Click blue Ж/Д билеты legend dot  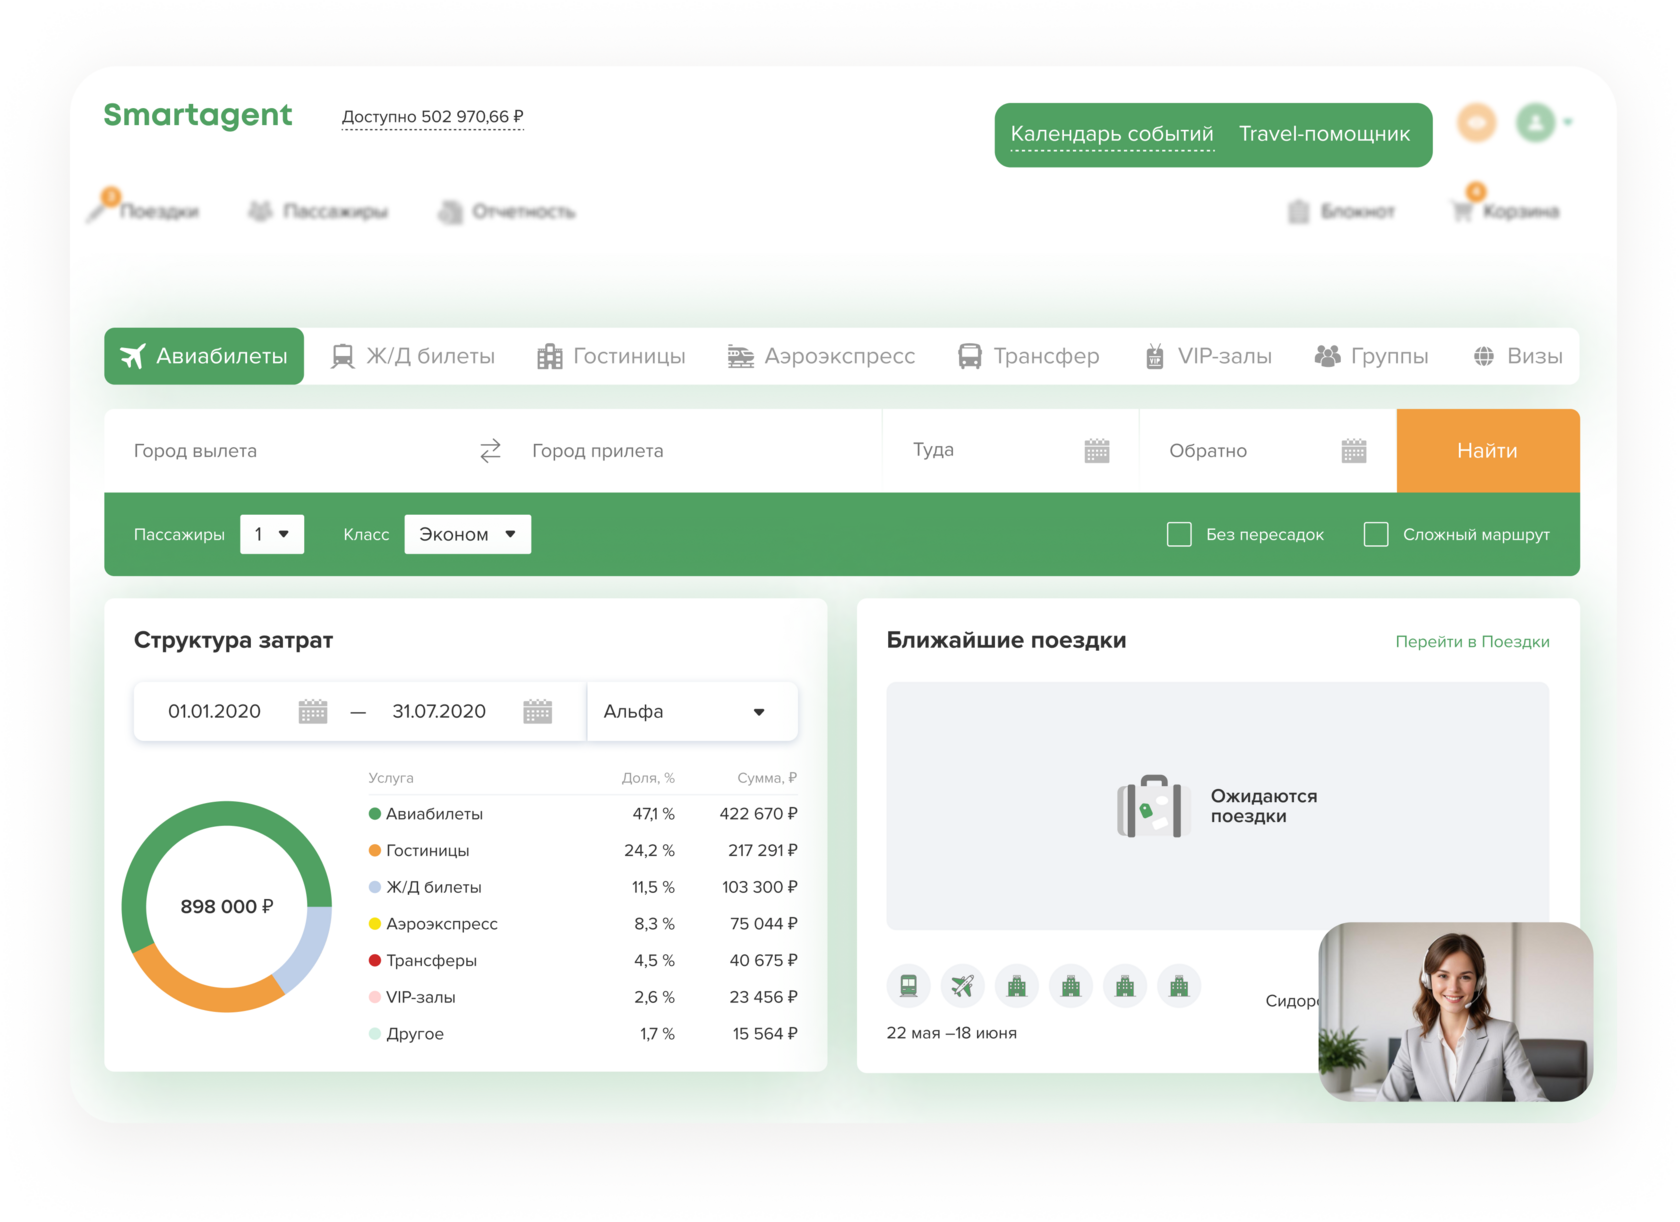coord(375,887)
